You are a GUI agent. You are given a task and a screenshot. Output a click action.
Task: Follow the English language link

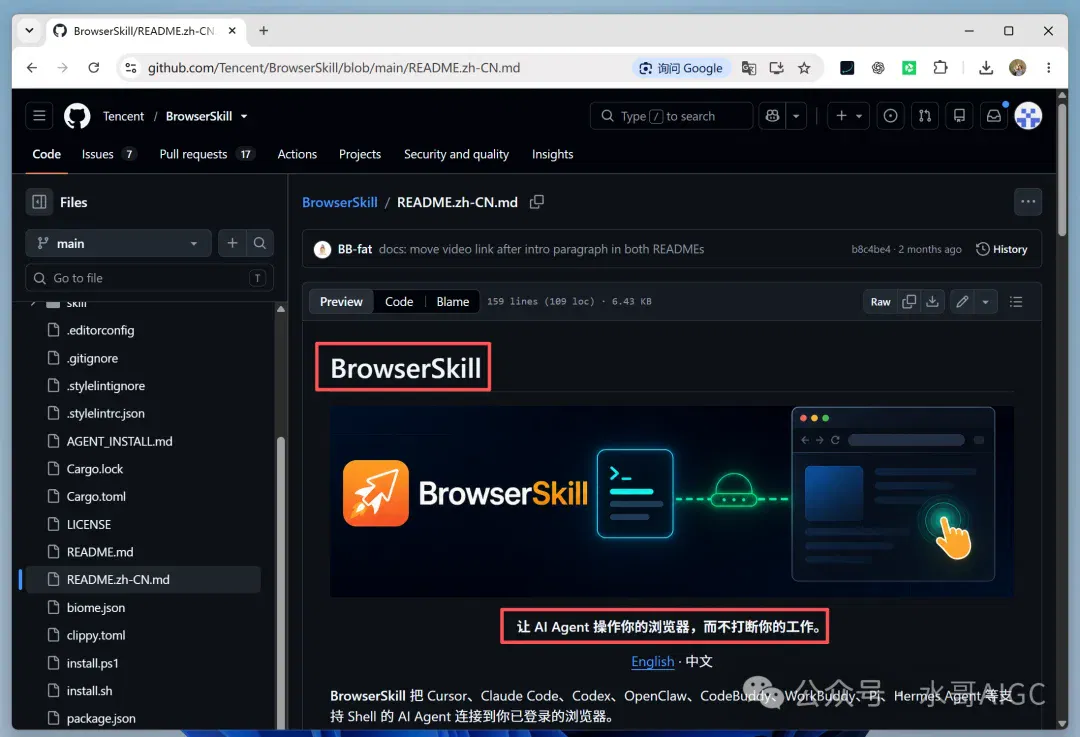tap(652, 661)
